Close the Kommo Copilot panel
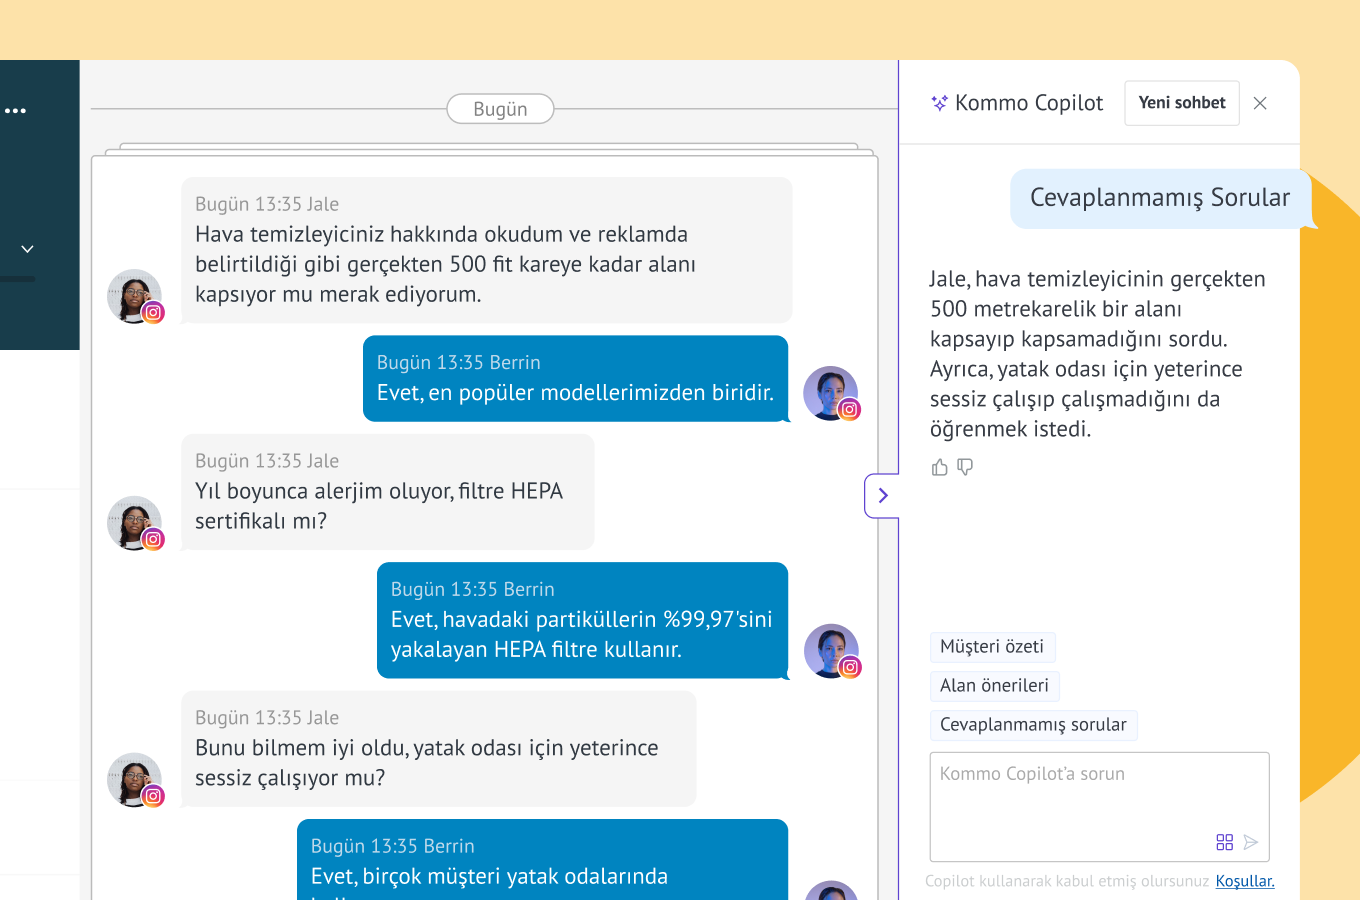 (x=1260, y=103)
